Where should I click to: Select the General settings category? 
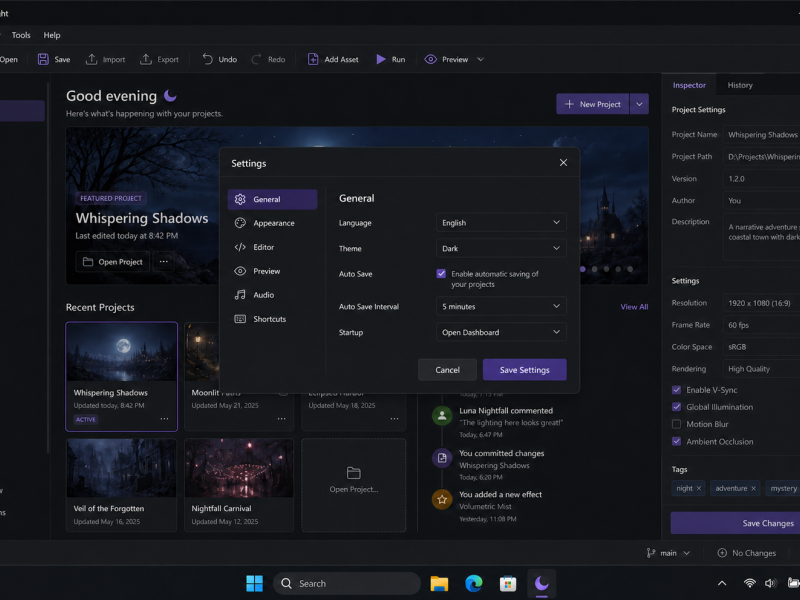(x=272, y=199)
